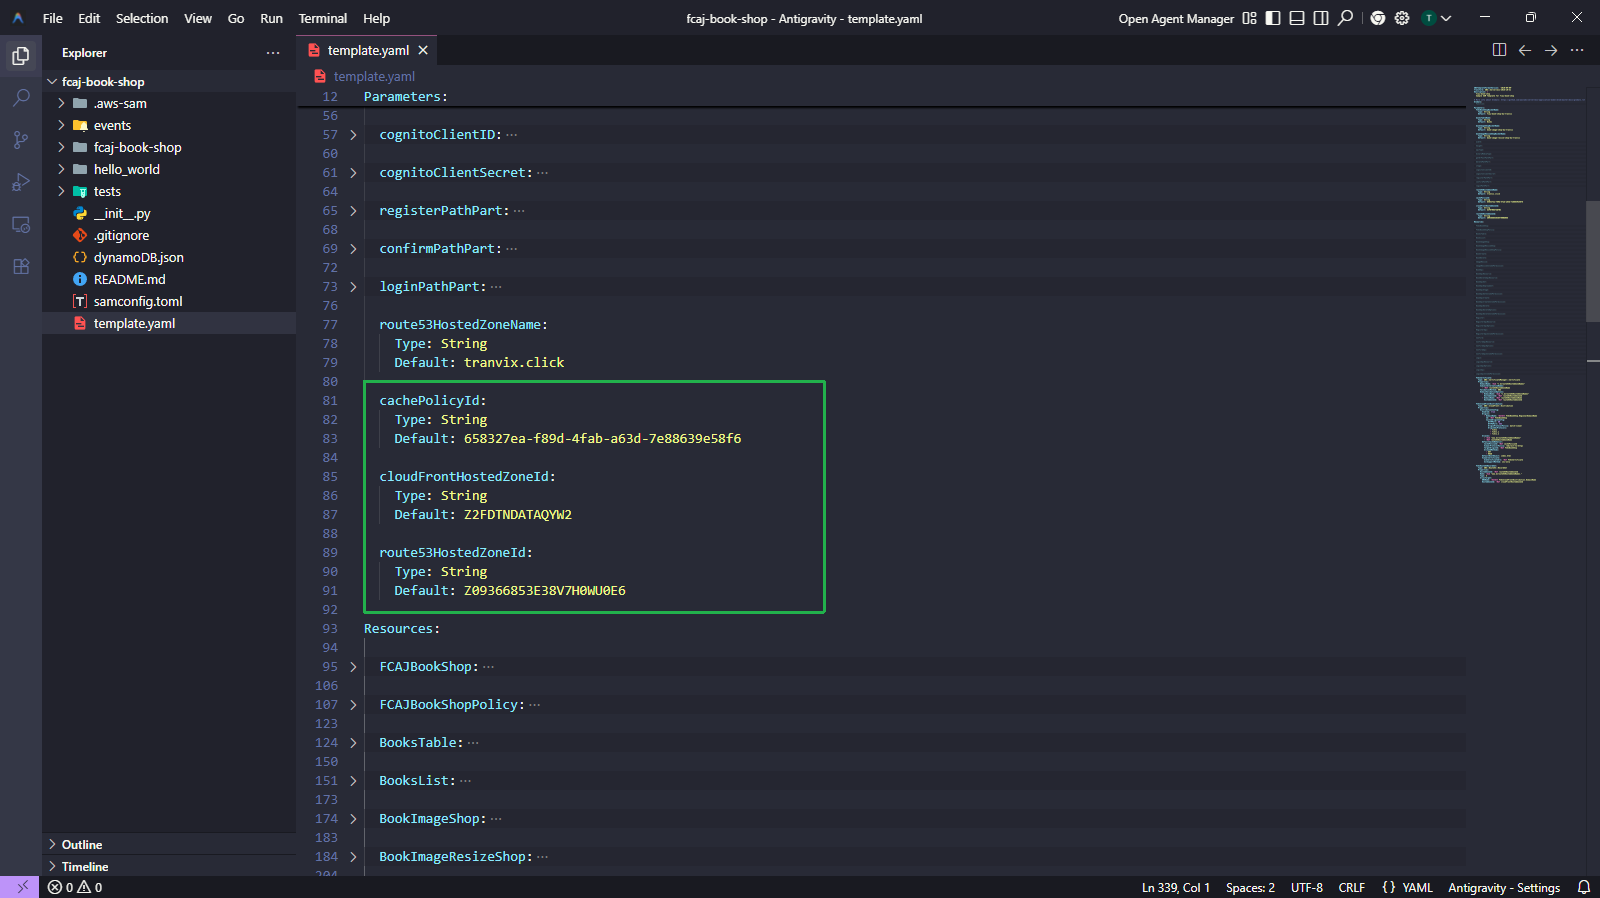This screenshot has width=1600, height=898.
Task: Toggle the bottom panel visibility
Action: (x=1297, y=18)
